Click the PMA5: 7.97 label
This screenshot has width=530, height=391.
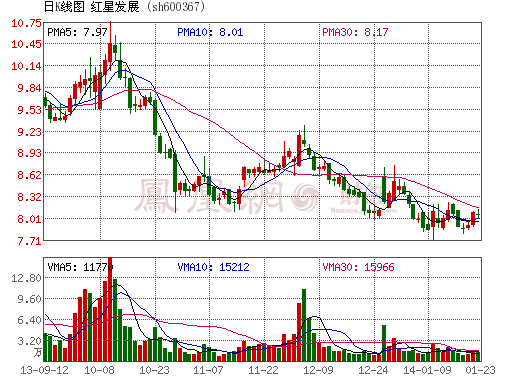(77, 32)
